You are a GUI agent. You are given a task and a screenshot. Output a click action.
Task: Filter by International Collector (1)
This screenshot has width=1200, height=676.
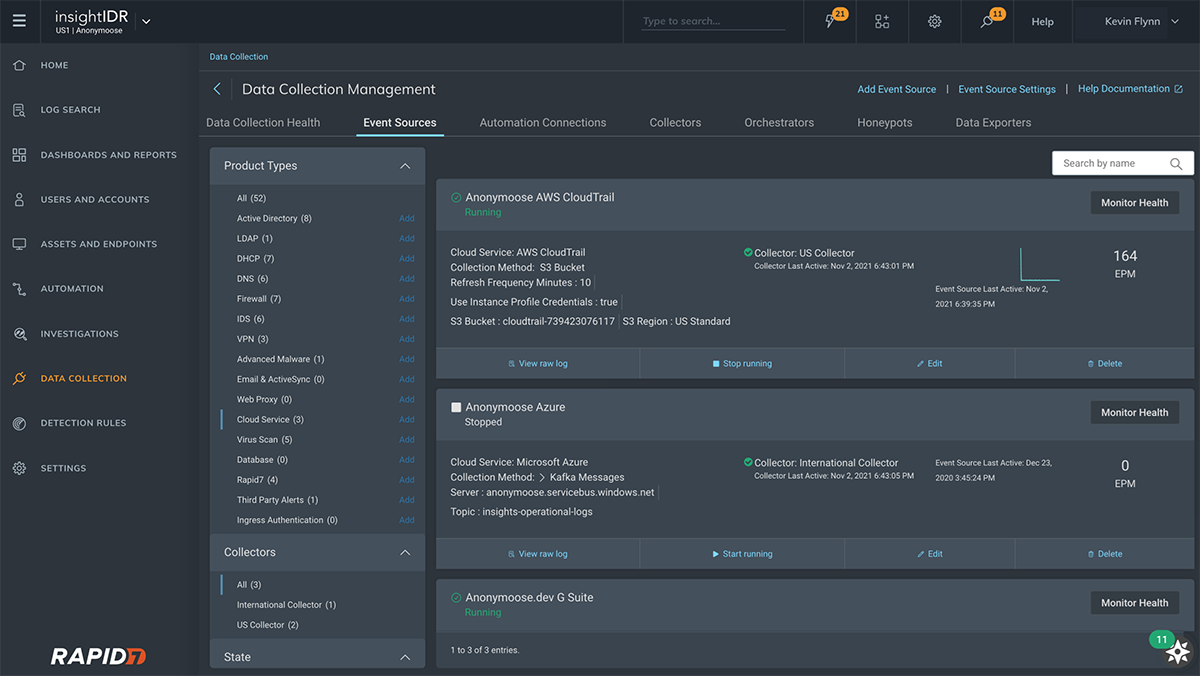286,605
